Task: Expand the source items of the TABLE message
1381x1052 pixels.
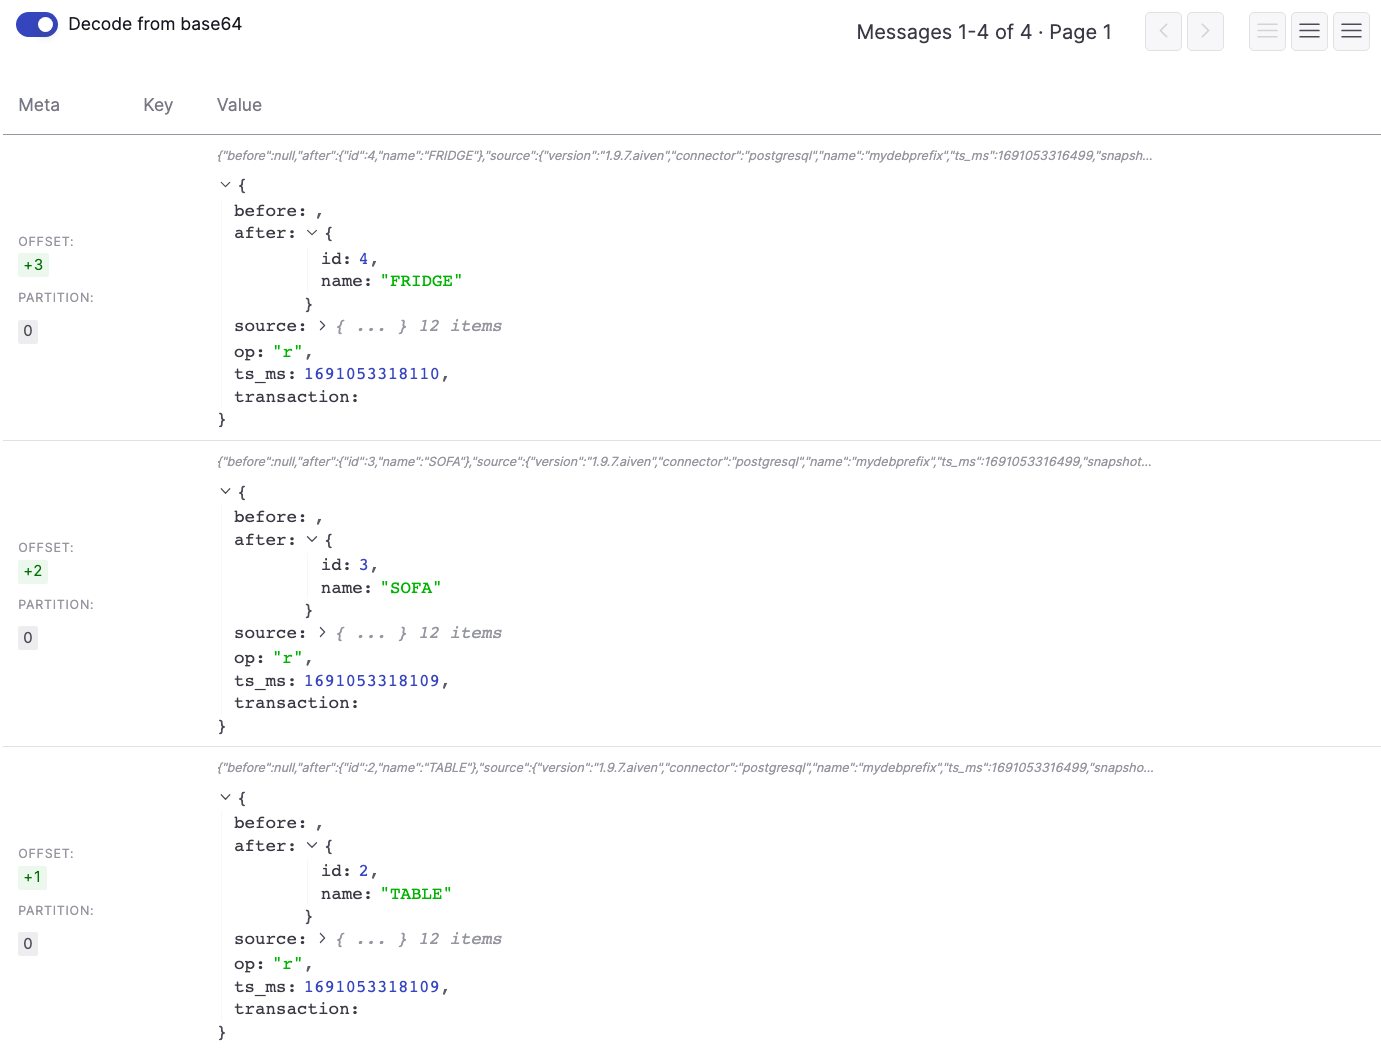Action: click(x=322, y=938)
